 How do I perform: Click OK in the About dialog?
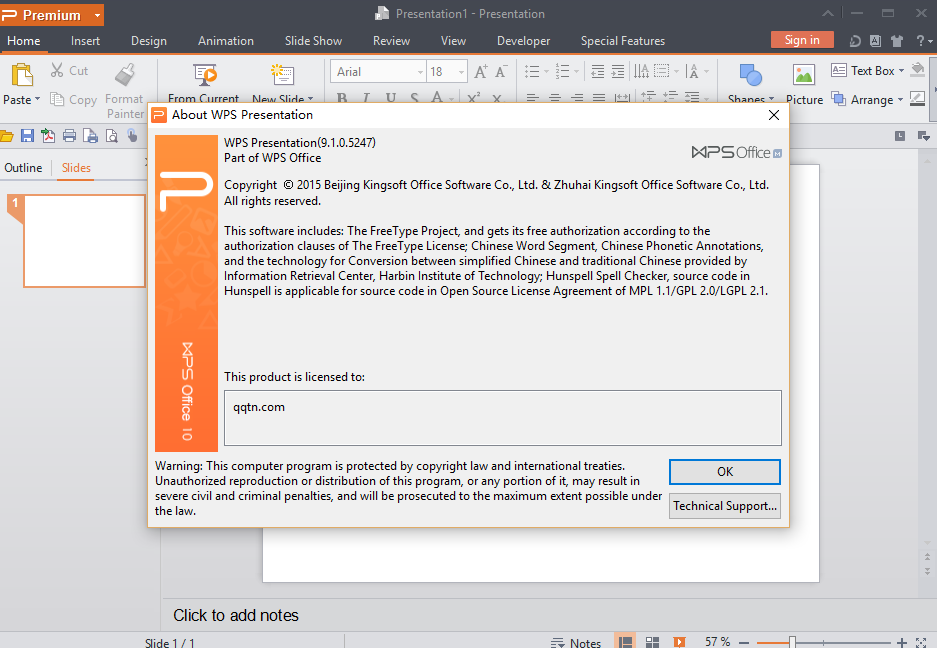tap(725, 472)
